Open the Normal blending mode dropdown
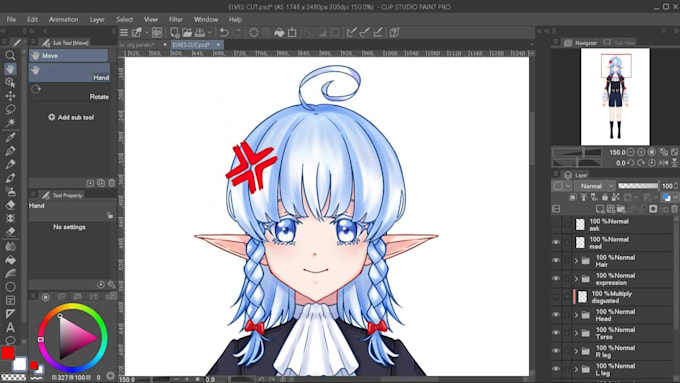 pos(595,186)
